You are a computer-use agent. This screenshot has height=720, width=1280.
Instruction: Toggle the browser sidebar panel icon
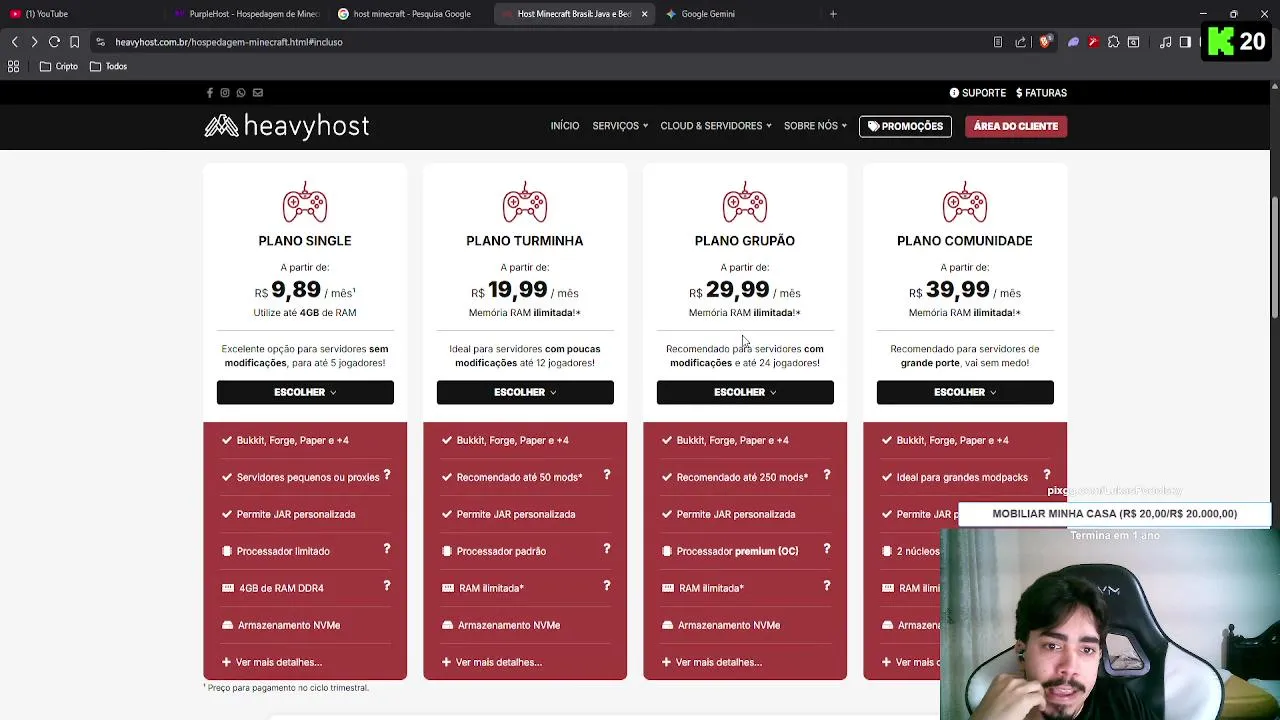(x=1185, y=42)
